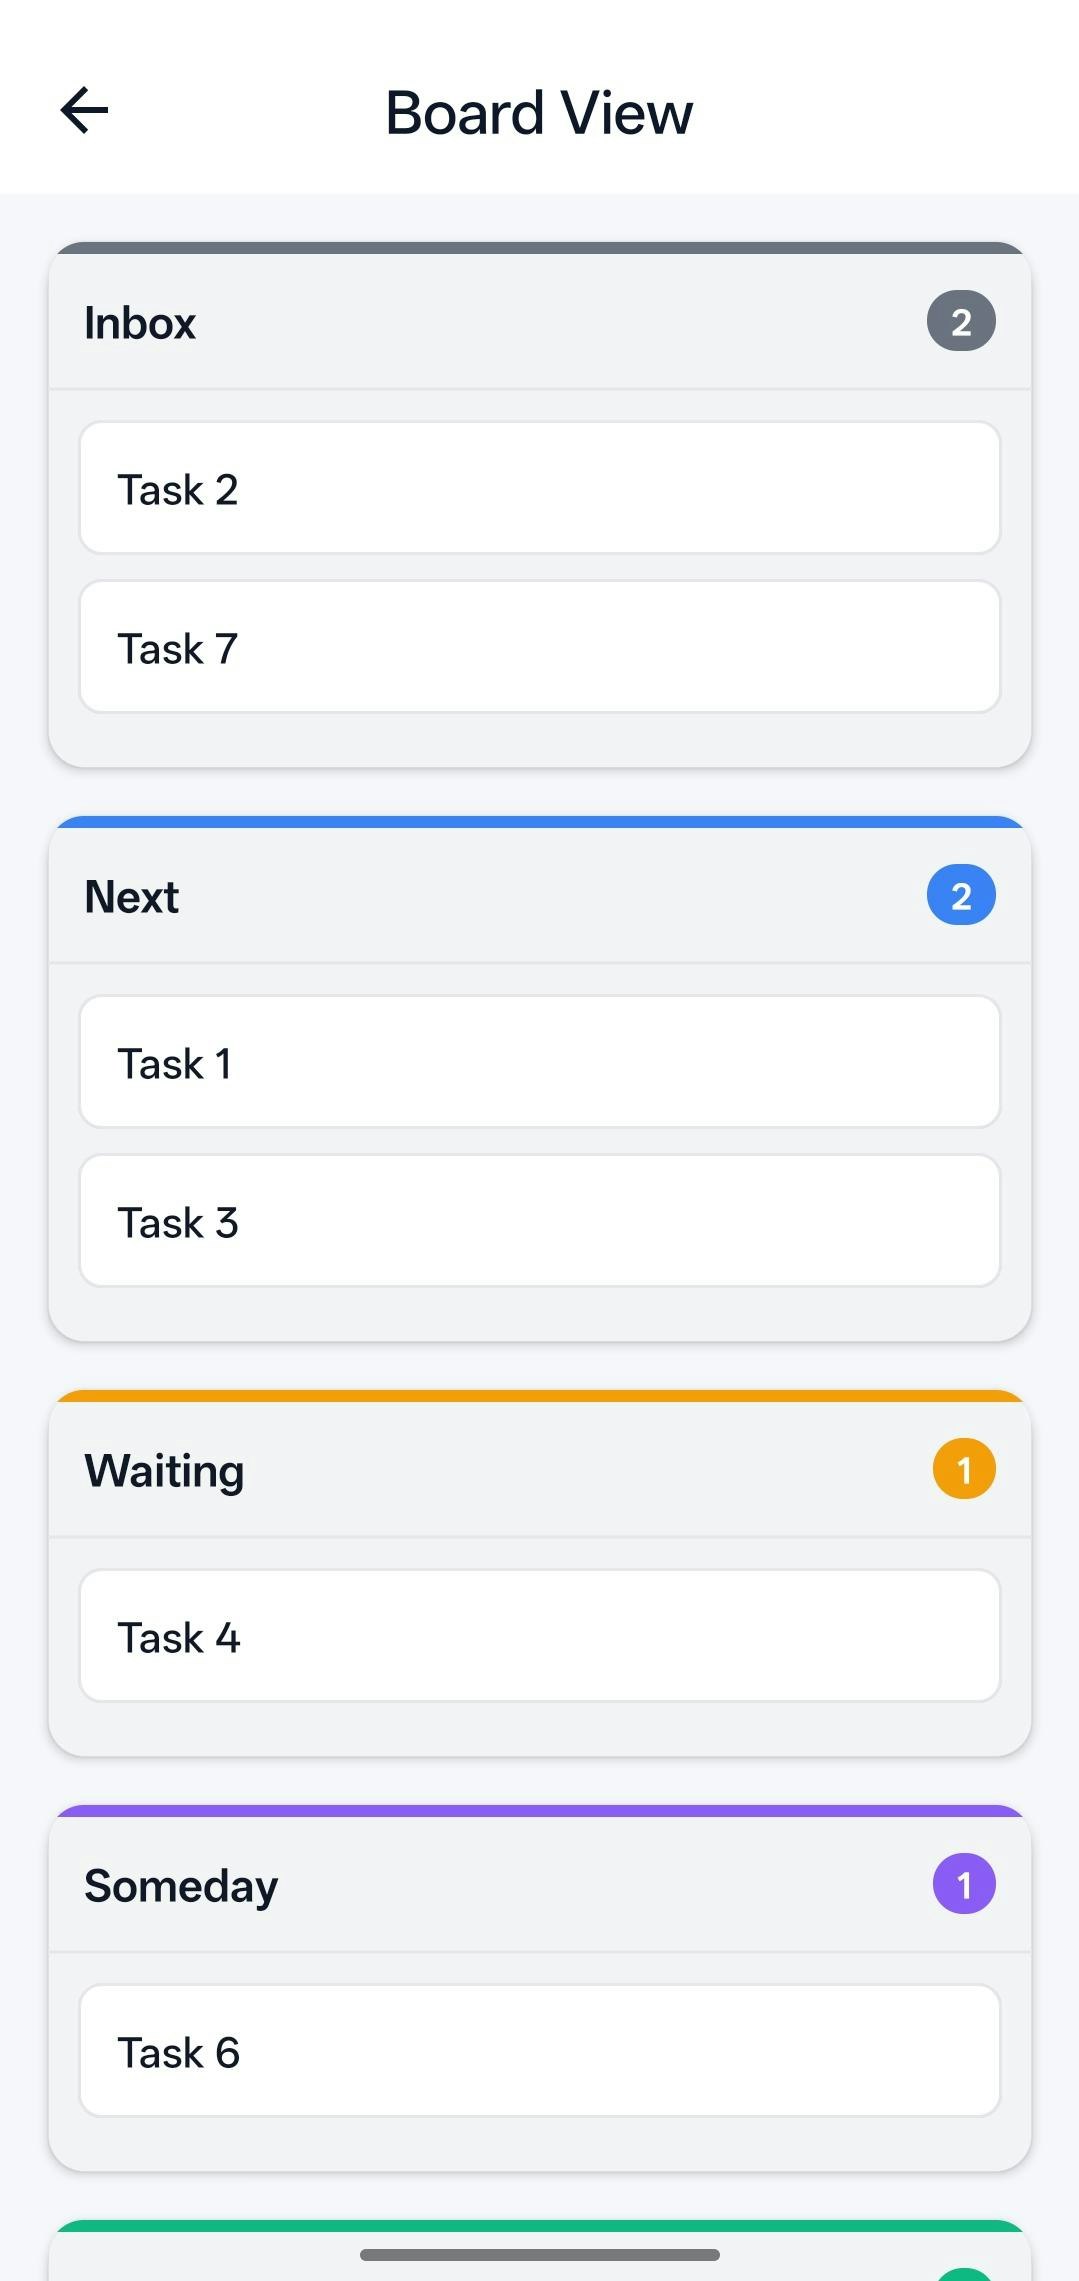This screenshot has height=2281, width=1079.
Task: Click the back arrow icon
Action: [x=85, y=110]
